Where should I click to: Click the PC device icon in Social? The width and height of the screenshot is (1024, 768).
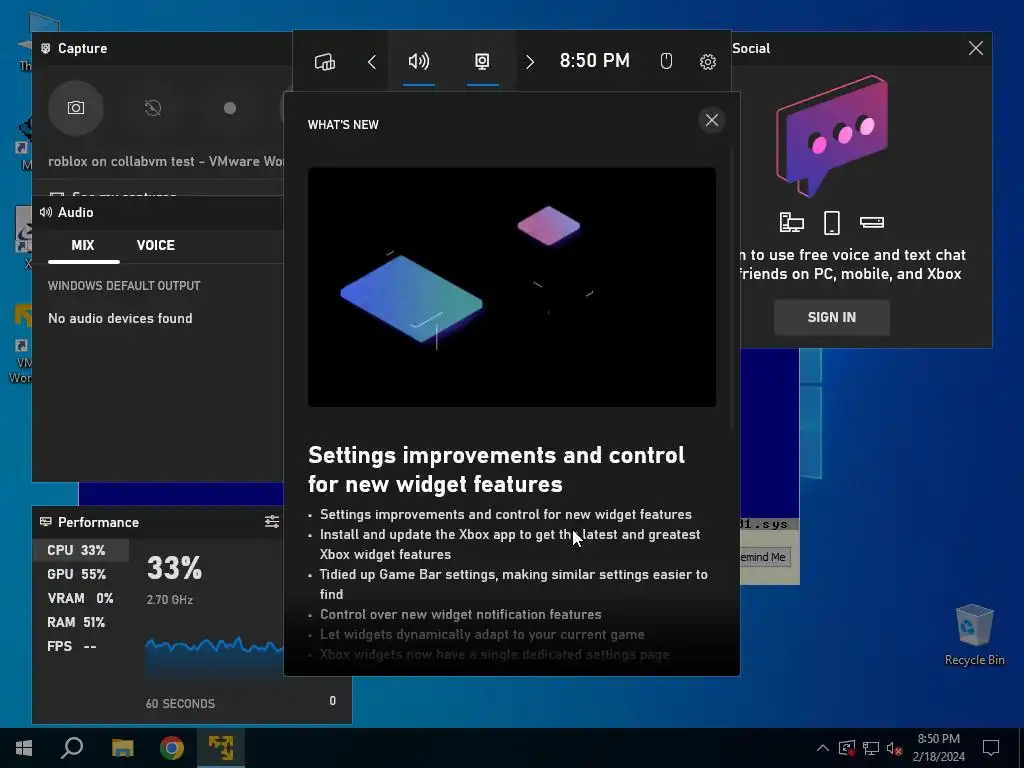[x=792, y=223]
